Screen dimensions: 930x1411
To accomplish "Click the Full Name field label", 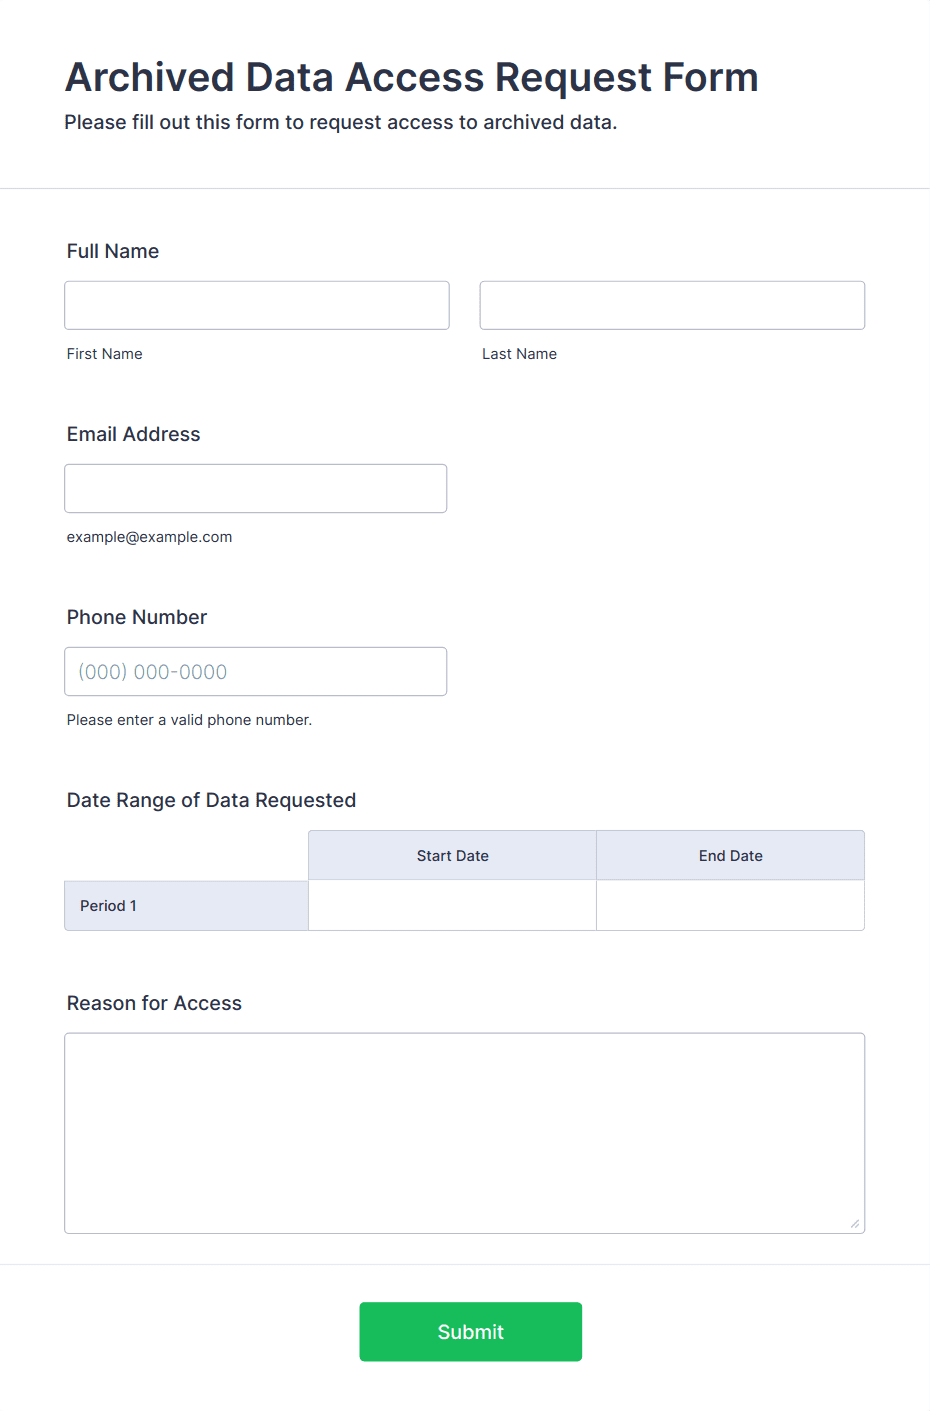I will click(x=113, y=251).
